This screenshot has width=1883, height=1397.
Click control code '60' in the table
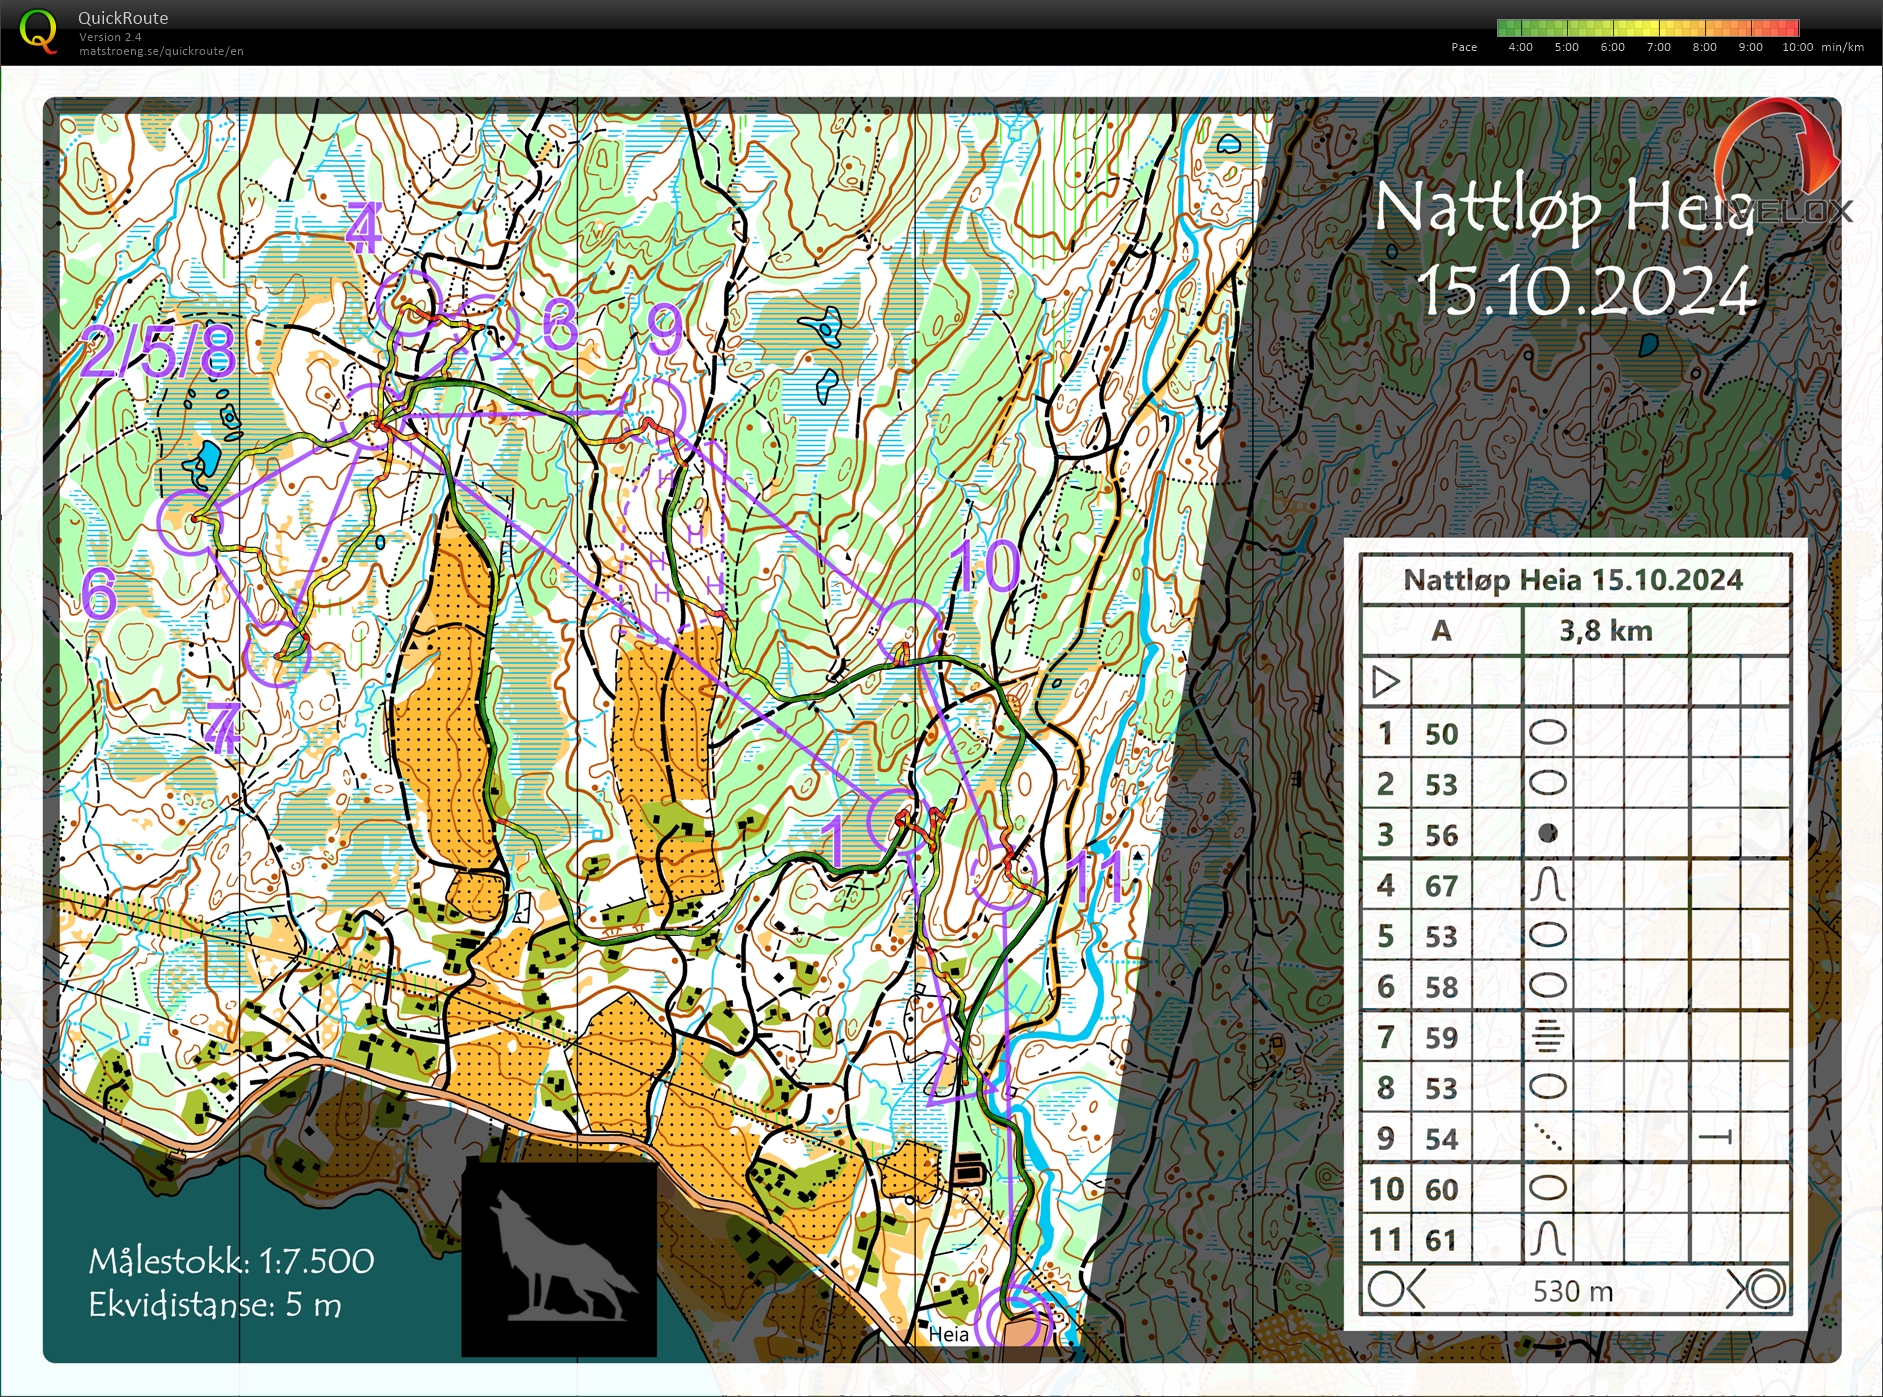pyautogui.click(x=1441, y=1190)
